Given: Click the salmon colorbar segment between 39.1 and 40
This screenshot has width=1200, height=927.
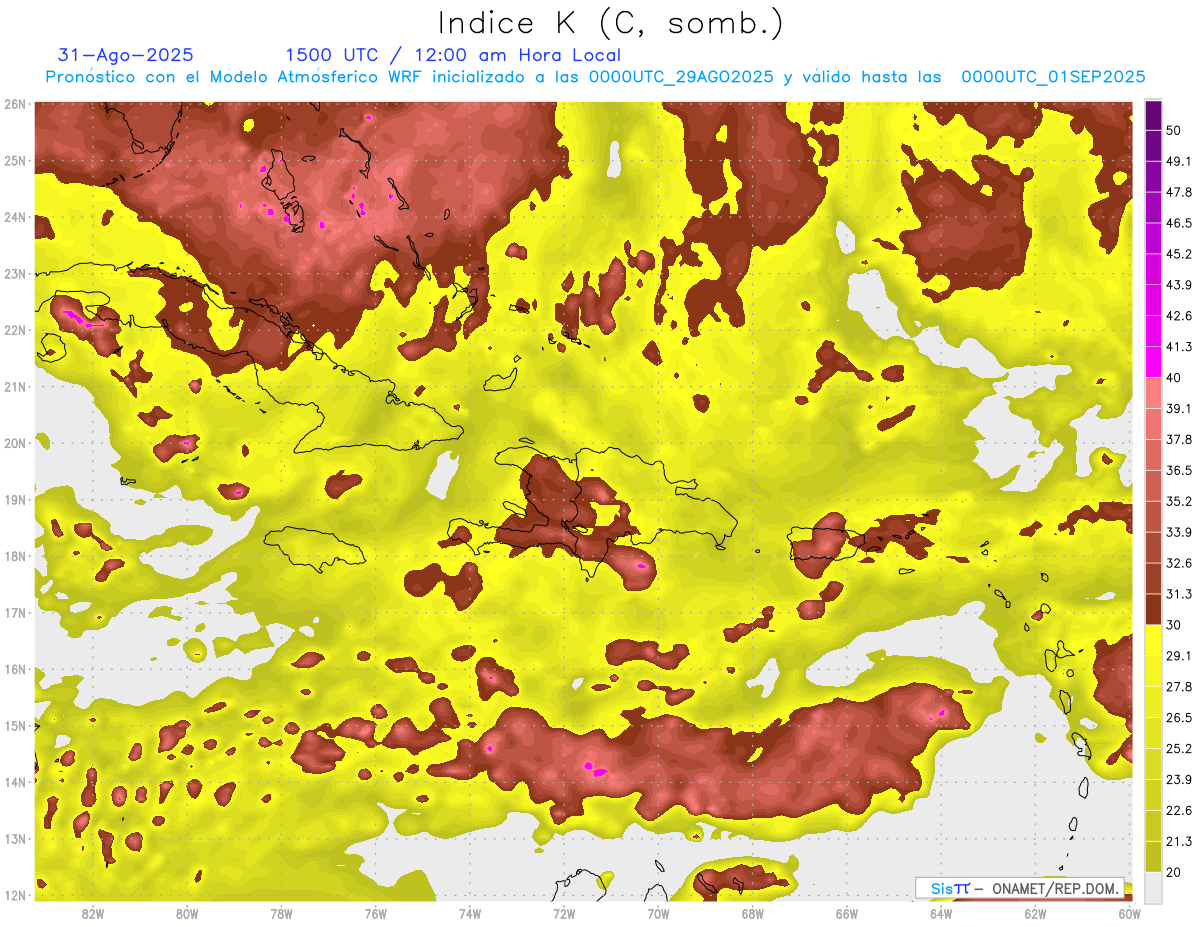Looking at the screenshot, I should coord(1154,392).
